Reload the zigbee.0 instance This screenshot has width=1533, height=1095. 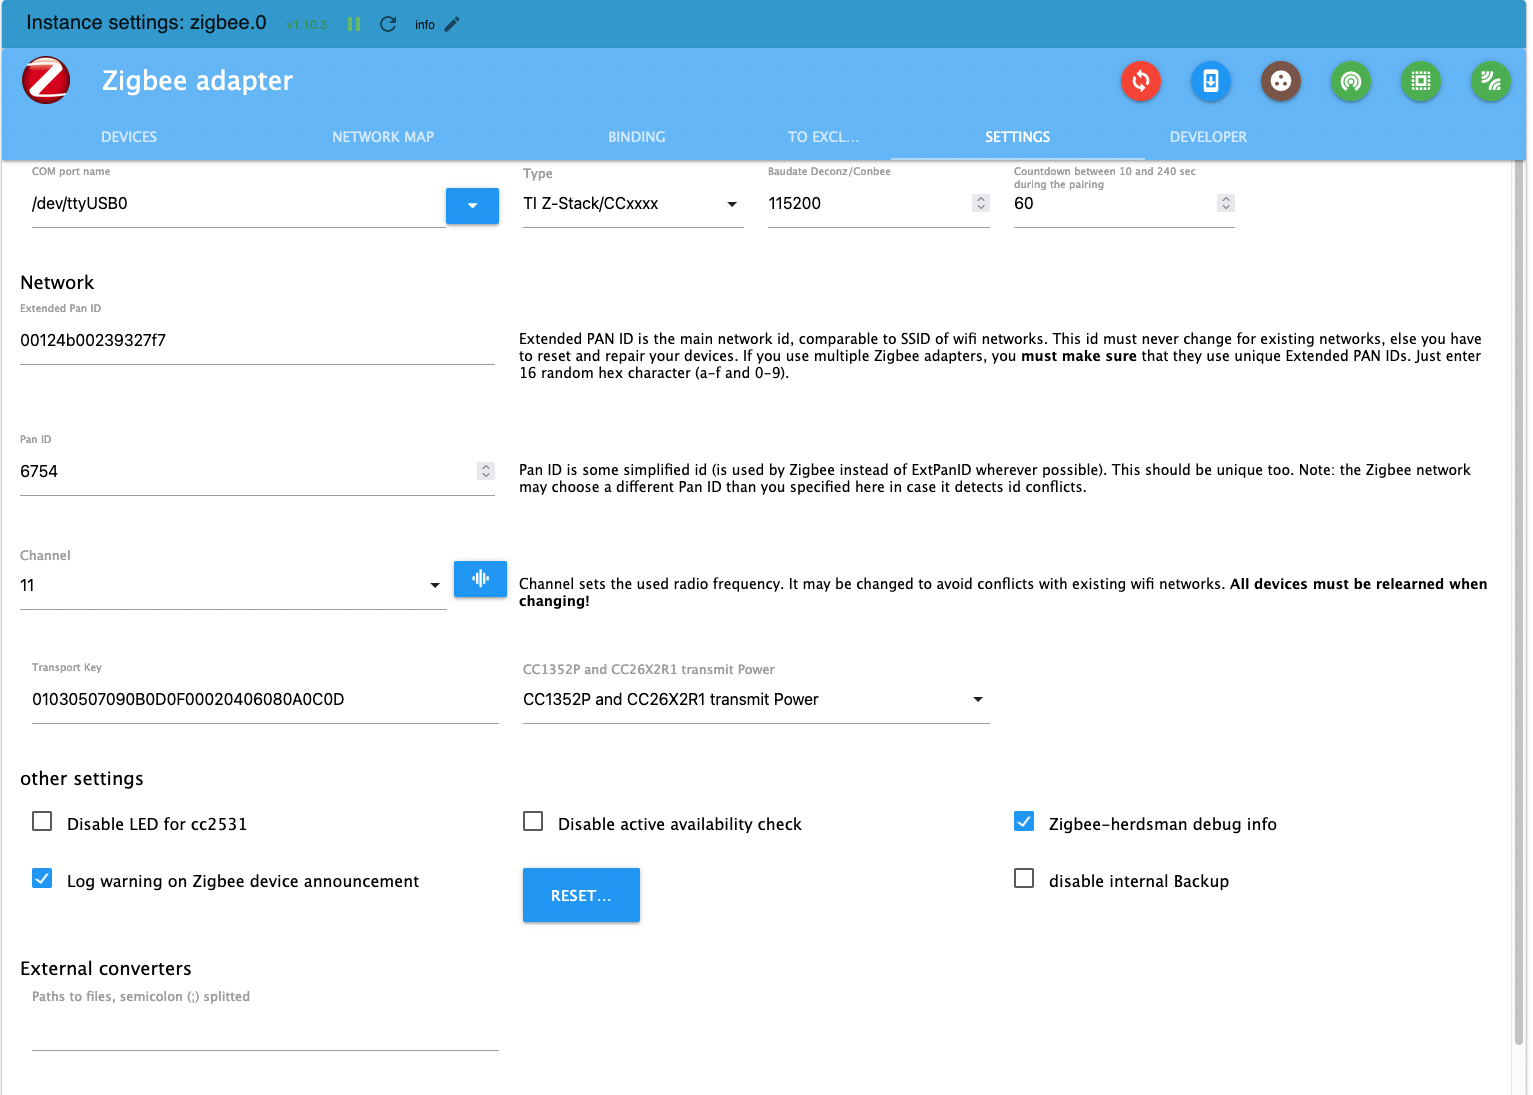coord(388,24)
